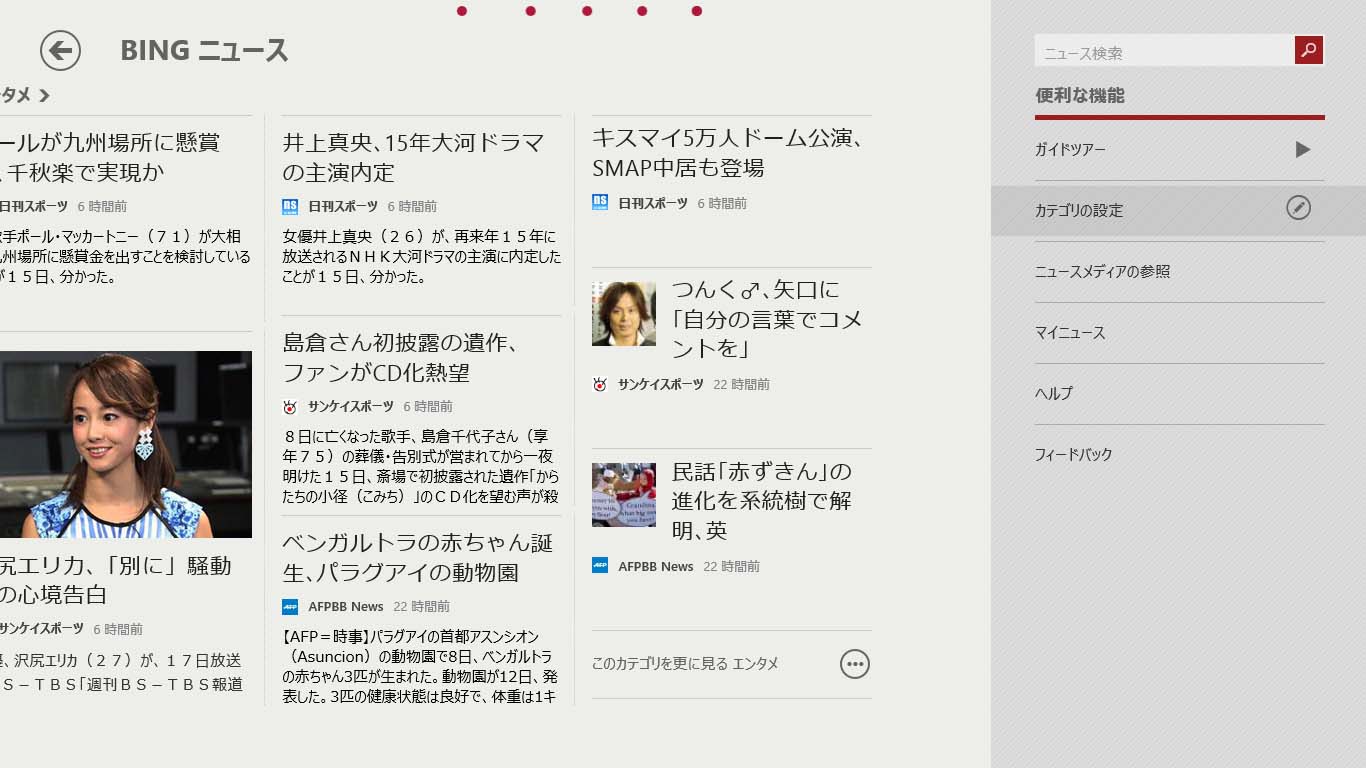The image size is (1366, 768).
Task: Go back with the circled arrow button
Action: click(x=60, y=50)
